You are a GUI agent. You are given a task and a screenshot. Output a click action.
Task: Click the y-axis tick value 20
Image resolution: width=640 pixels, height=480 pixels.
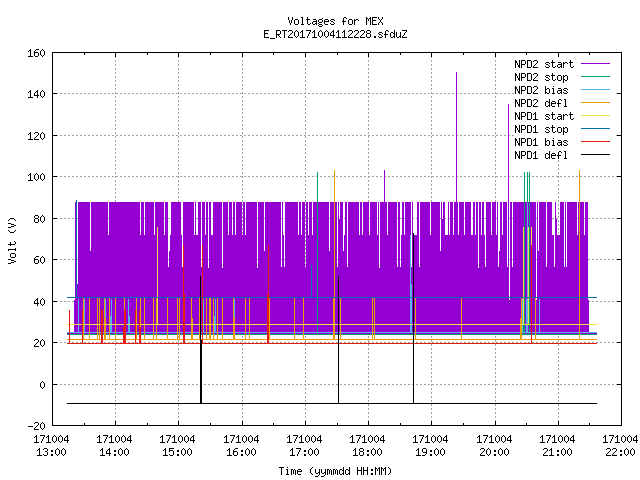click(x=39, y=343)
